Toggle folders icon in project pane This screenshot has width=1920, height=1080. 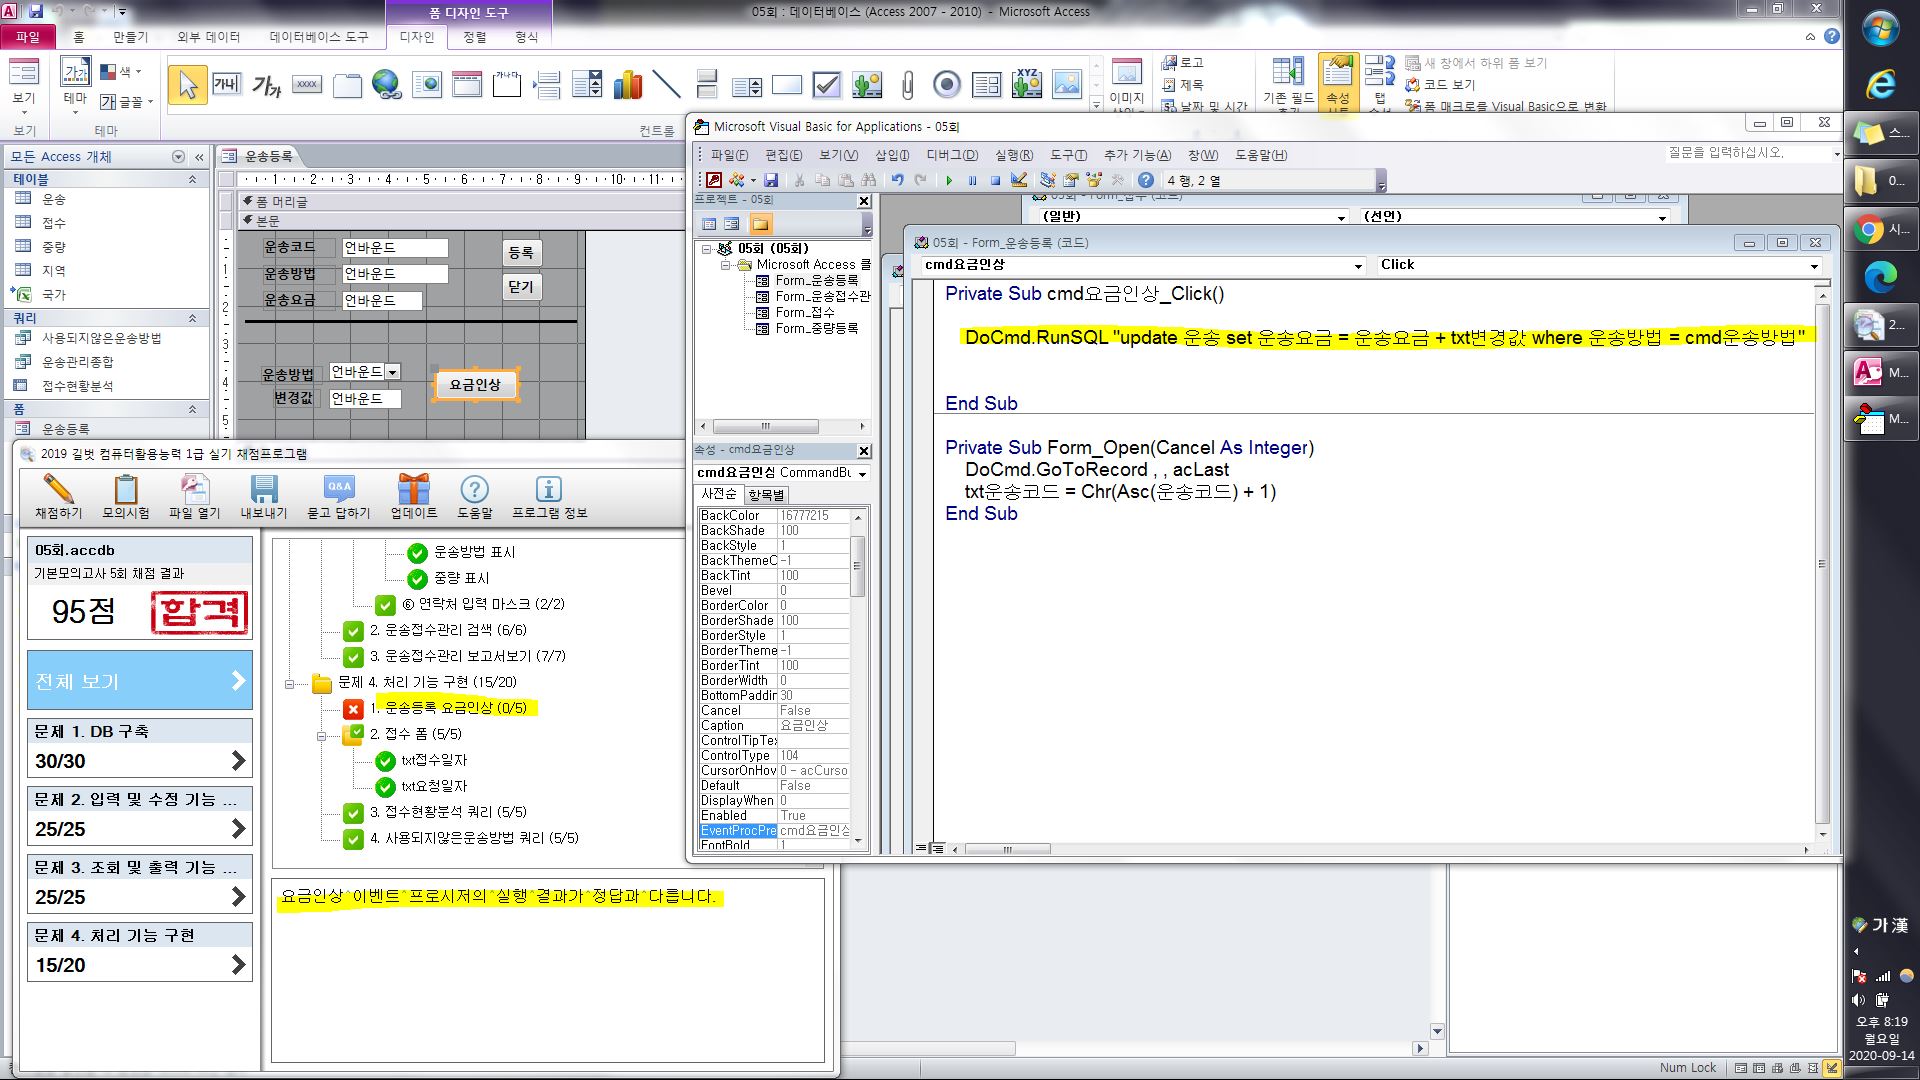(761, 224)
